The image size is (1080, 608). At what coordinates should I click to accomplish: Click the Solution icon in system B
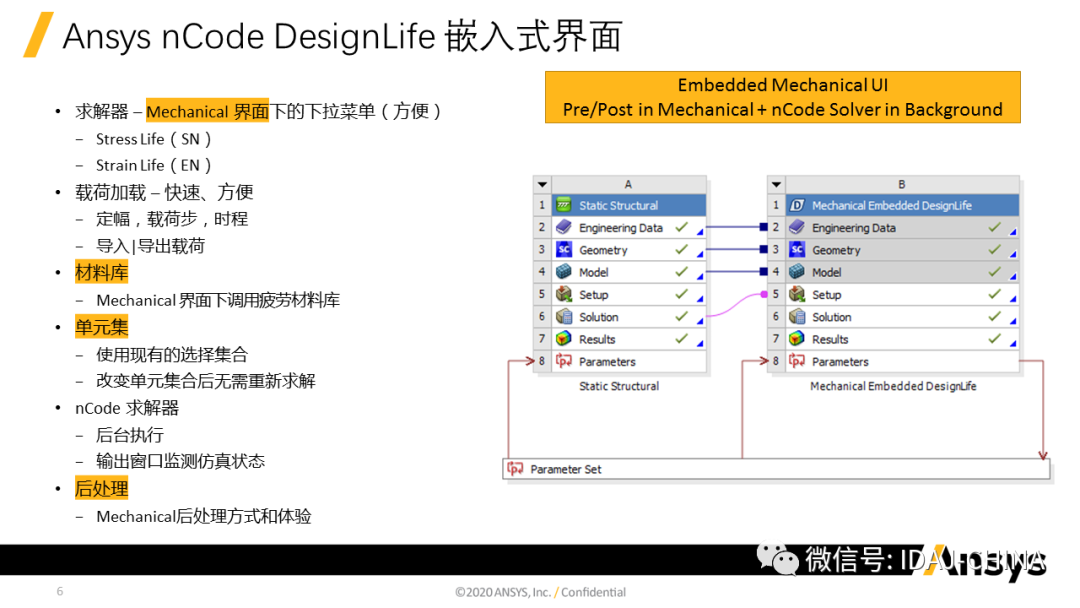click(797, 317)
